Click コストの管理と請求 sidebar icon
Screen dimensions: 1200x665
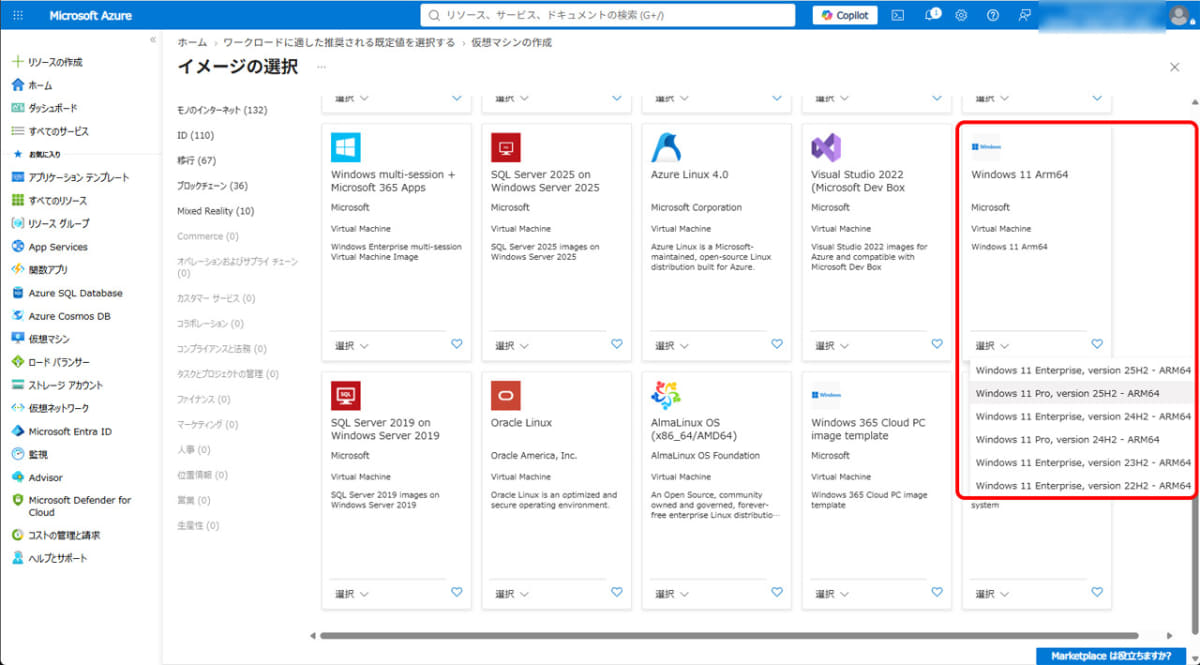17,535
